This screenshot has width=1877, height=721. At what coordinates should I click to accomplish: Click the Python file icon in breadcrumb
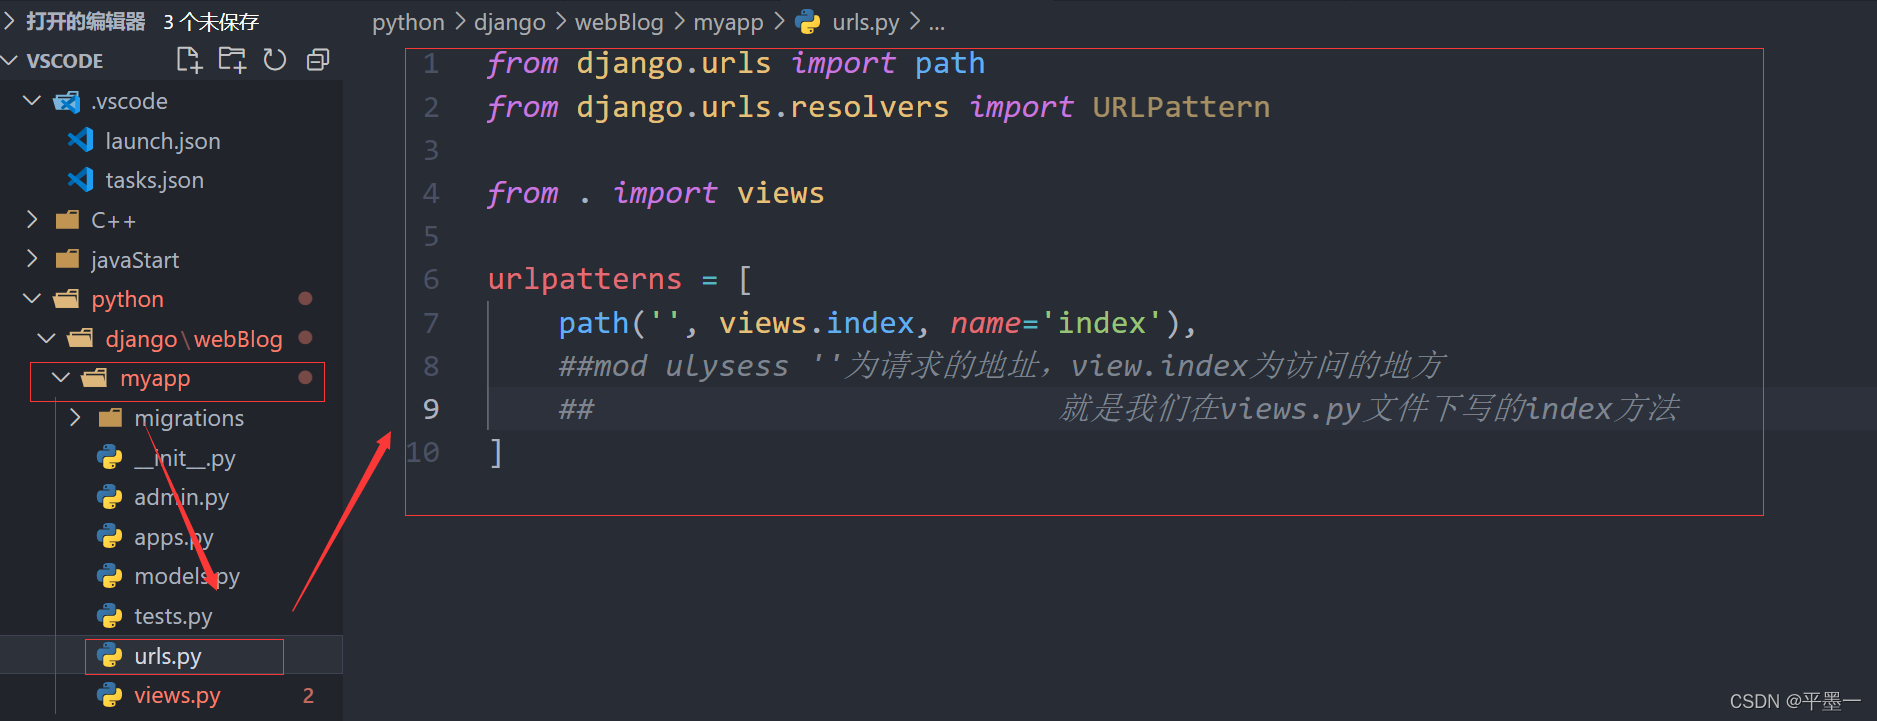[x=808, y=22]
